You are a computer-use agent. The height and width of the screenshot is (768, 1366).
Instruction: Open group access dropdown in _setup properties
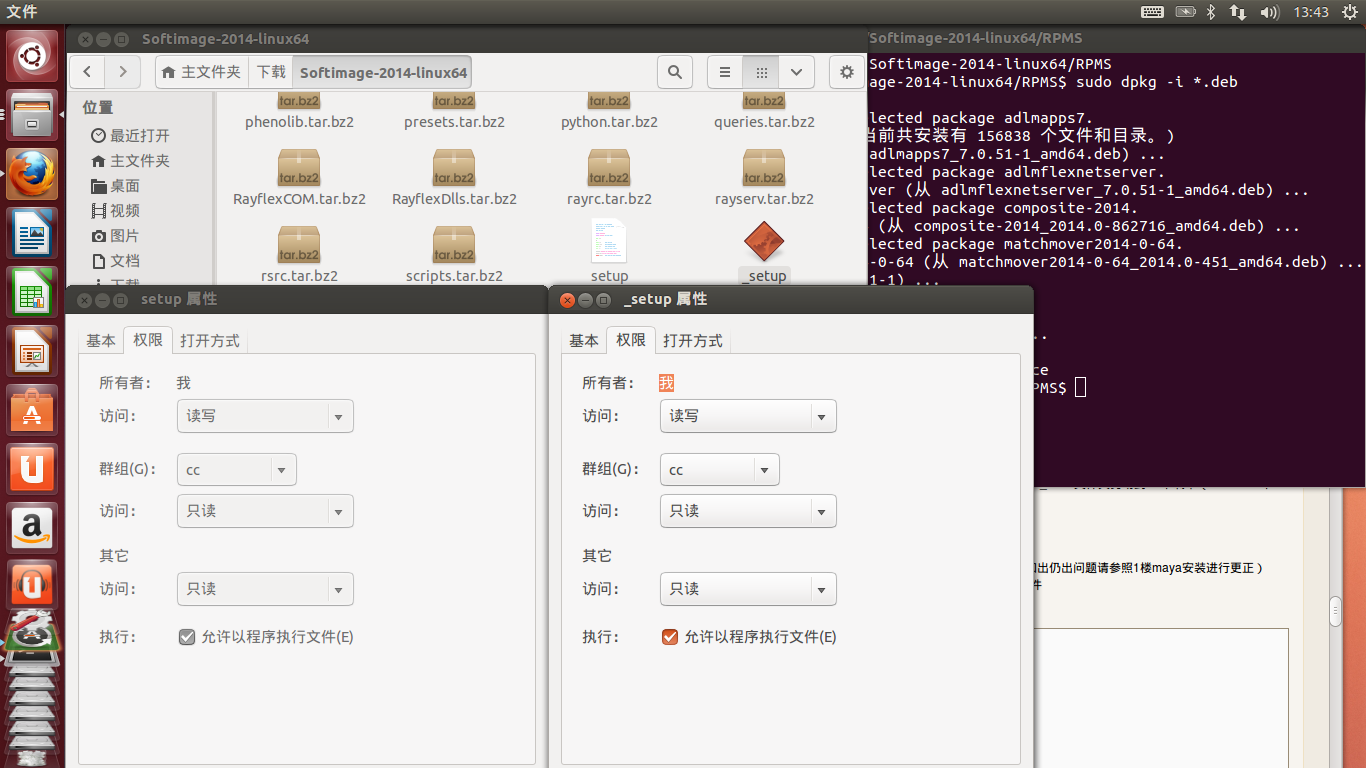[748, 511]
